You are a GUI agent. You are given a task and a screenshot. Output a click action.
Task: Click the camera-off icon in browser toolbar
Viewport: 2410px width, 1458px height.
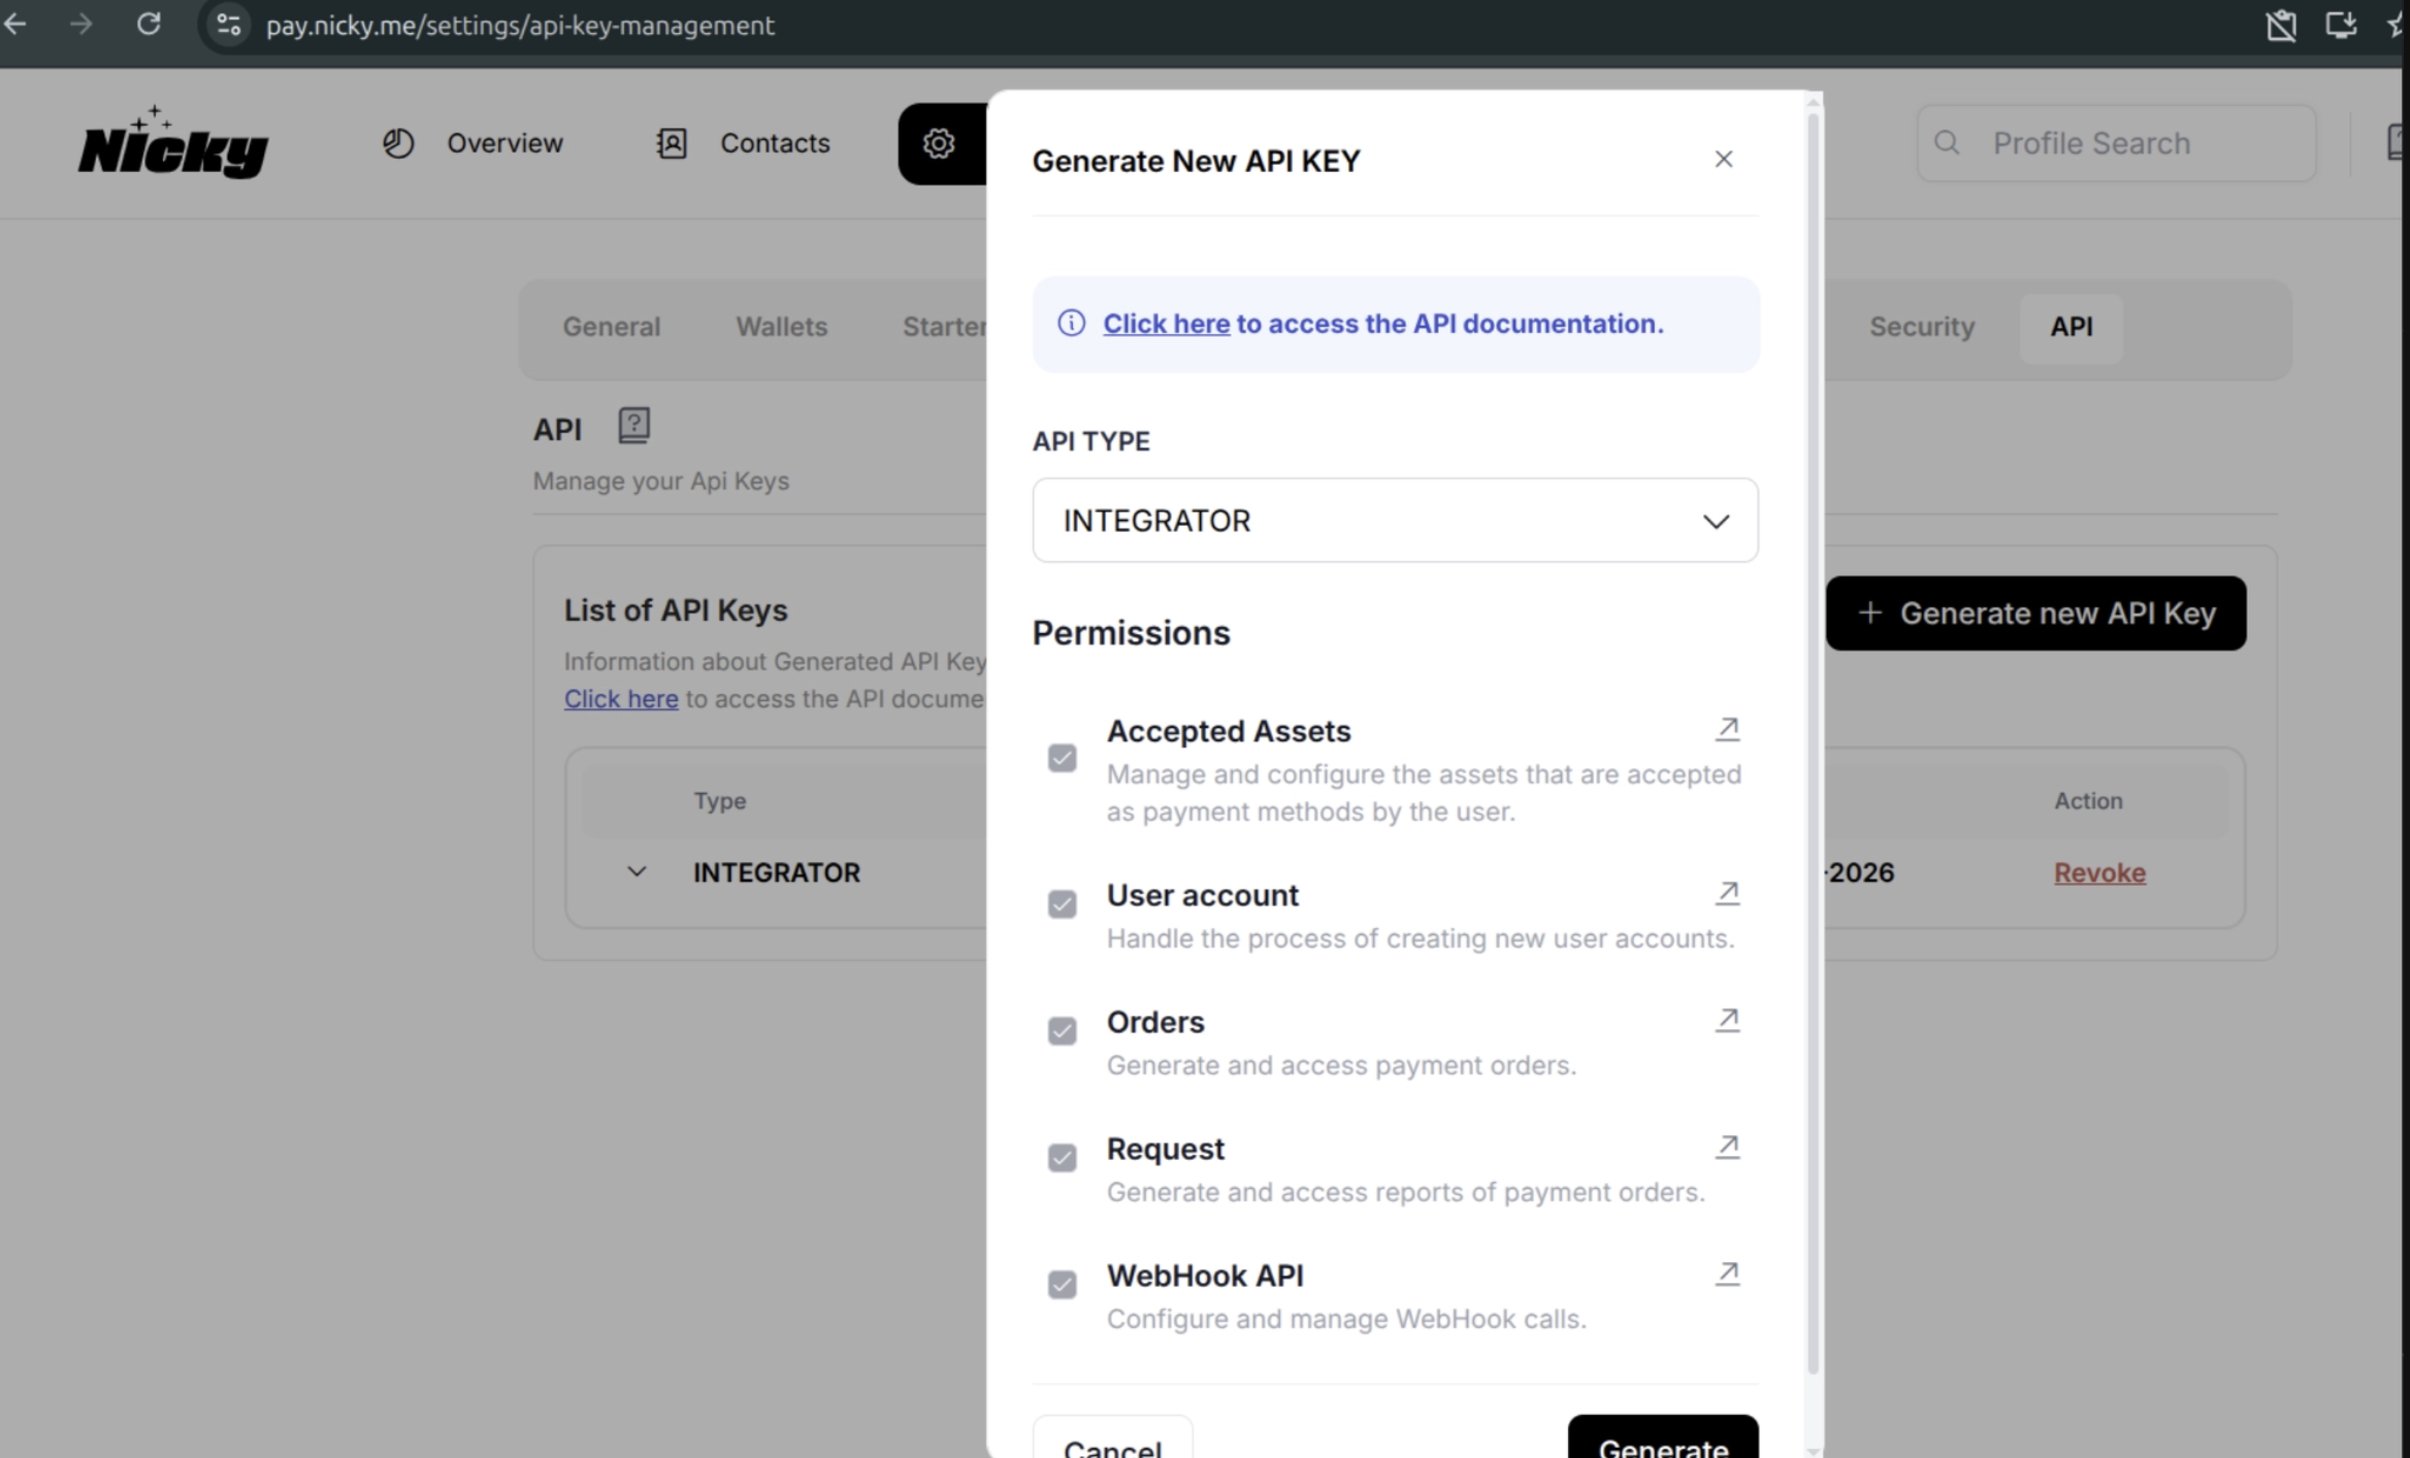2281,25
